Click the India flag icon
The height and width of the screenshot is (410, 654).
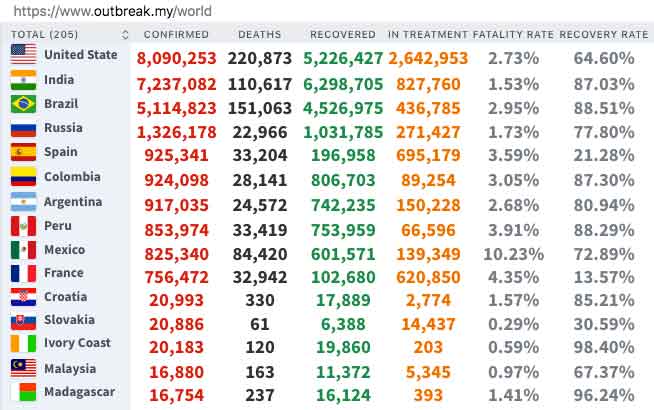pyautogui.click(x=24, y=80)
